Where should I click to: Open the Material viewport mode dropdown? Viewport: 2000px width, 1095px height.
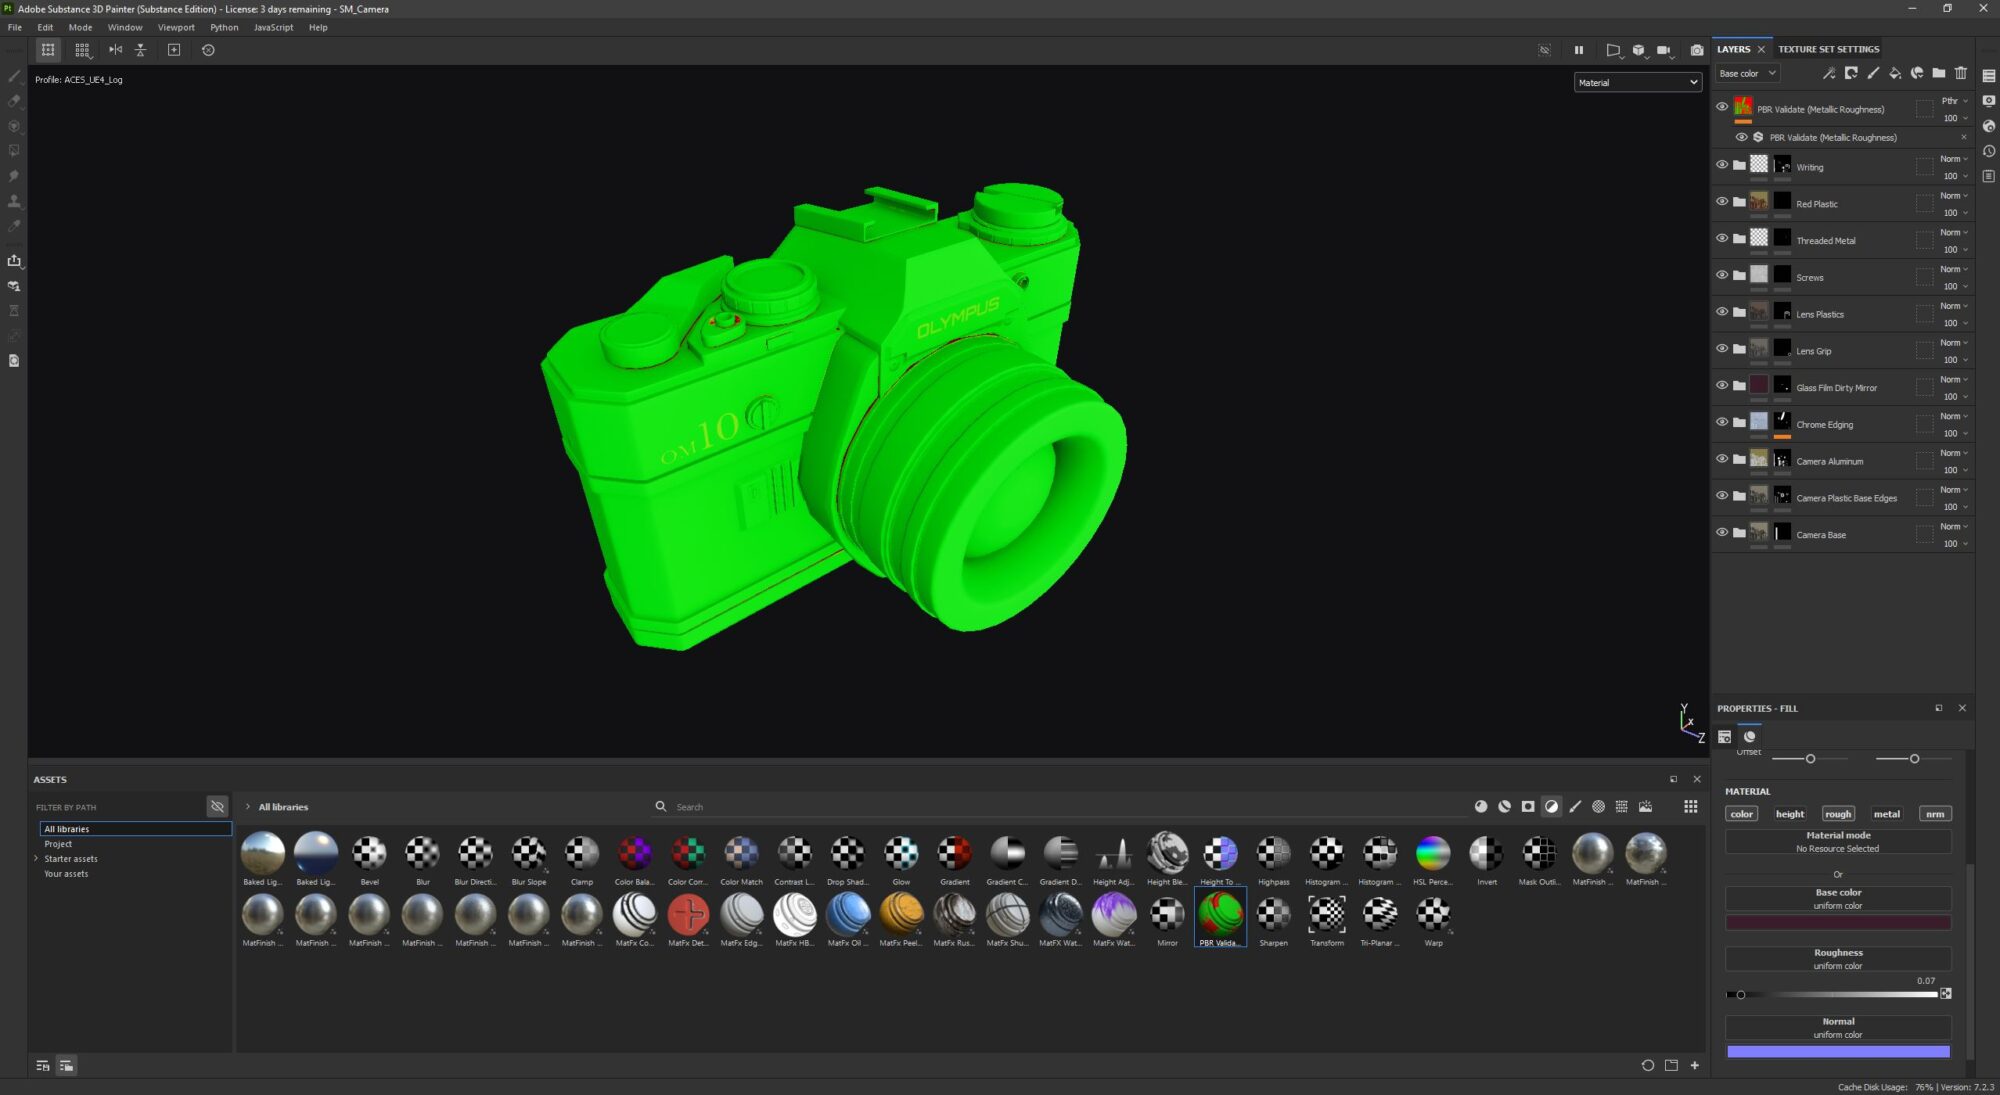coord(1637,82)
